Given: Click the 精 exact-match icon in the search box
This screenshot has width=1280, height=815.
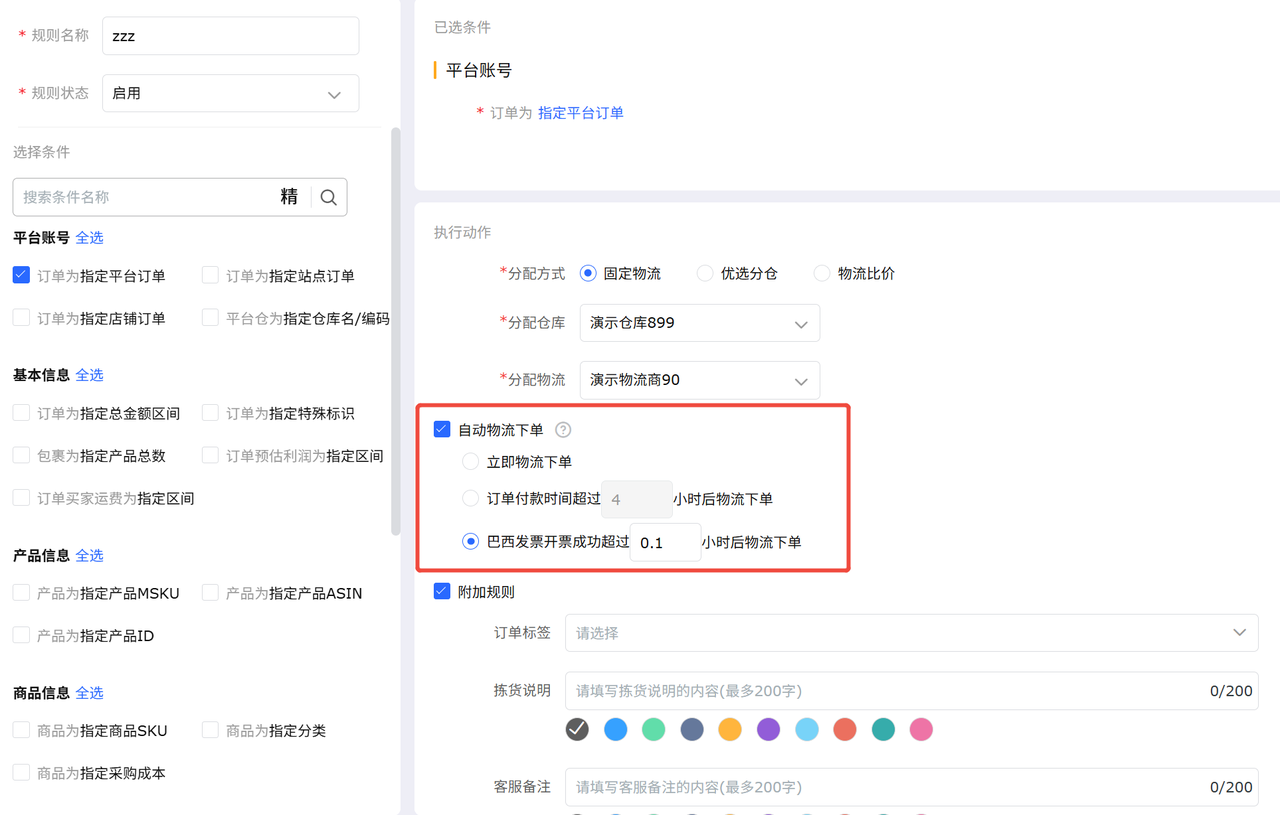Looking at the screenshot, I should click(x=289, y=197).
